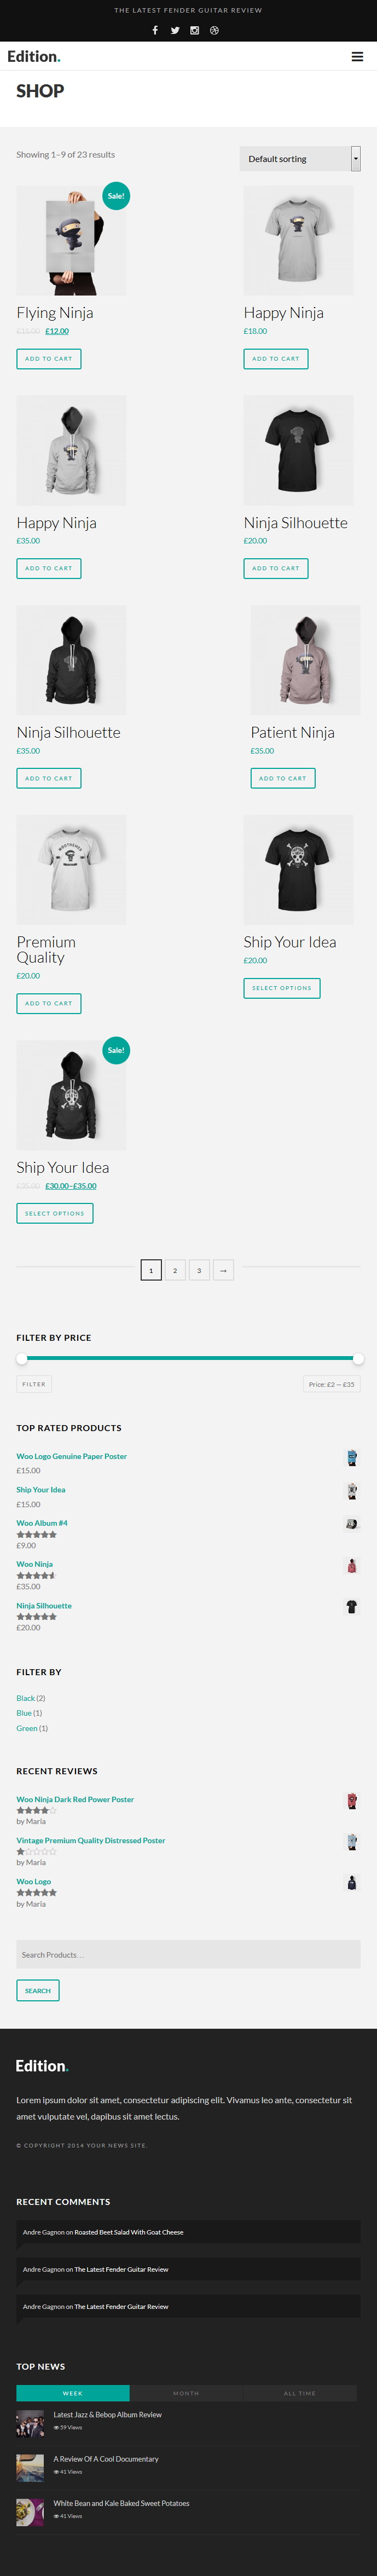Switch to the Month tab in Top News
Screen dimensions: 377x2576
click(x=186, y=2393)
